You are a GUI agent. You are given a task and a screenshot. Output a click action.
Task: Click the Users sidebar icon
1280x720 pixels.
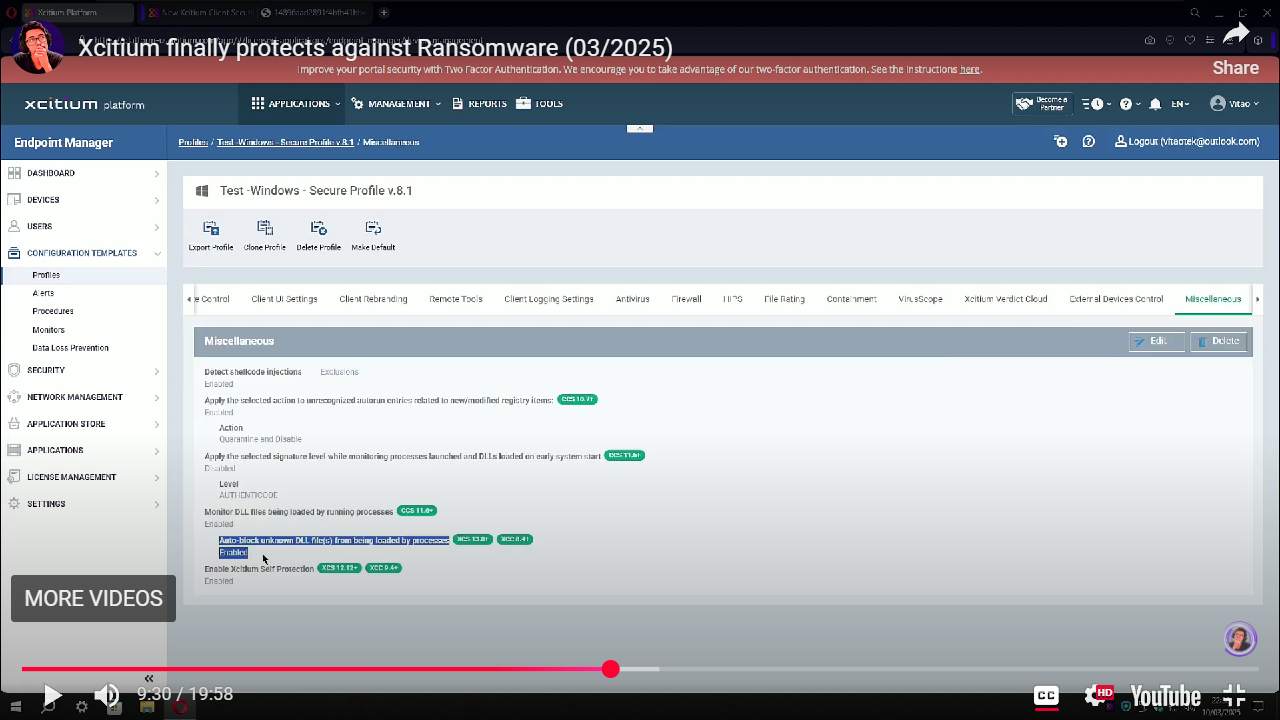pos(14,226)
